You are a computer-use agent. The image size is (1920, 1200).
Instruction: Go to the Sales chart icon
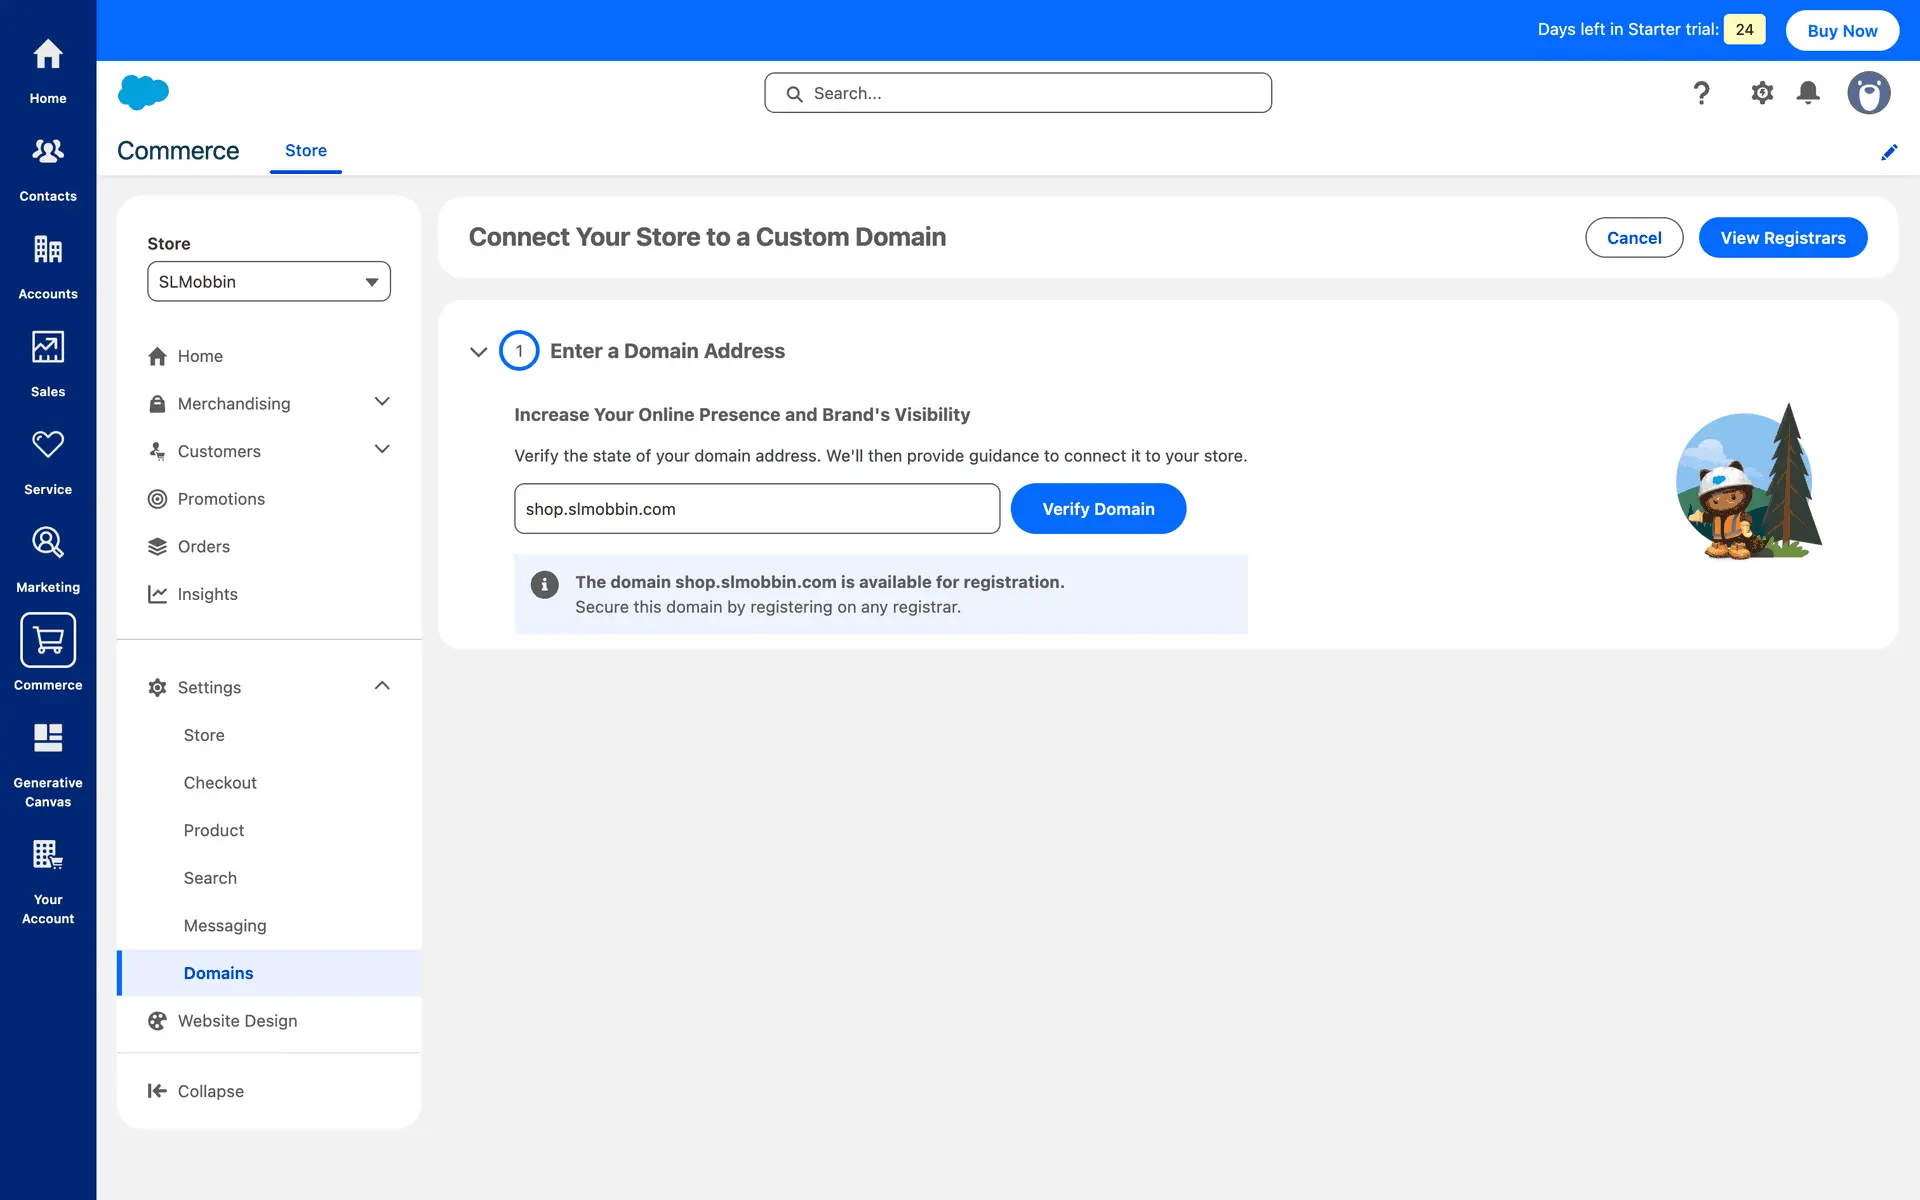pyautogui.click(x=48, y=363)
